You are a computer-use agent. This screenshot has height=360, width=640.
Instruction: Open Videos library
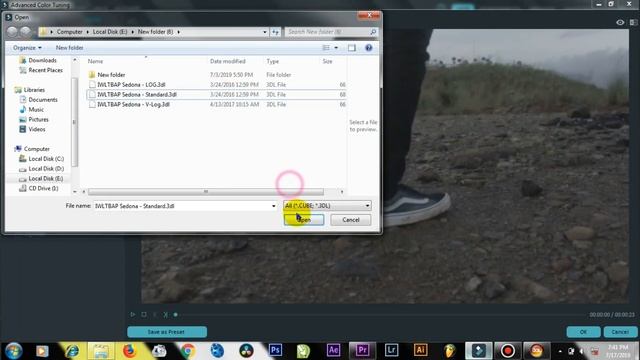pyautogui.click(x=37, y=129)
